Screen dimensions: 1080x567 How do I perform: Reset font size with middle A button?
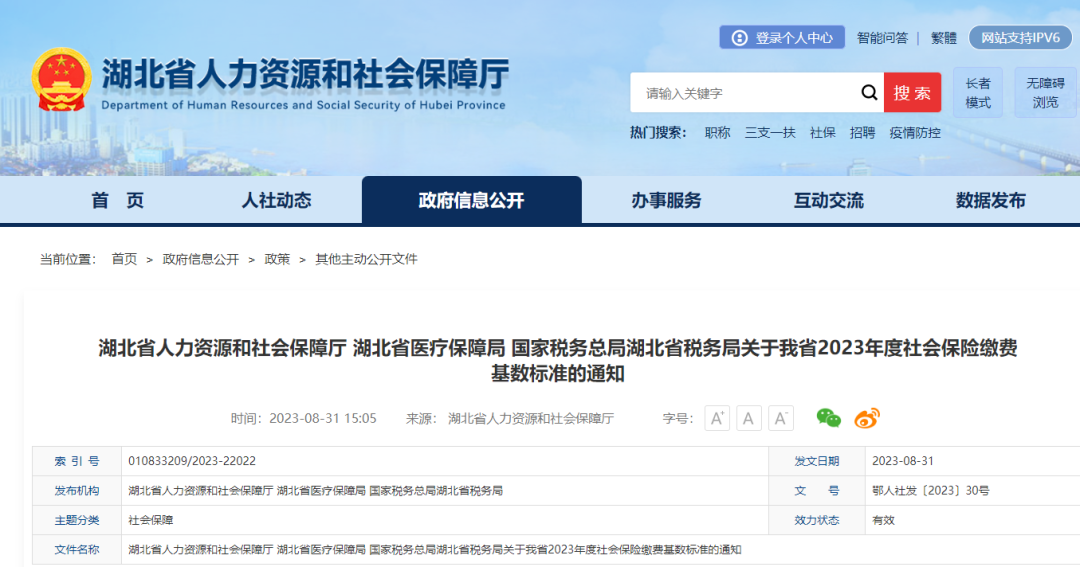click(x=749, y=418)
